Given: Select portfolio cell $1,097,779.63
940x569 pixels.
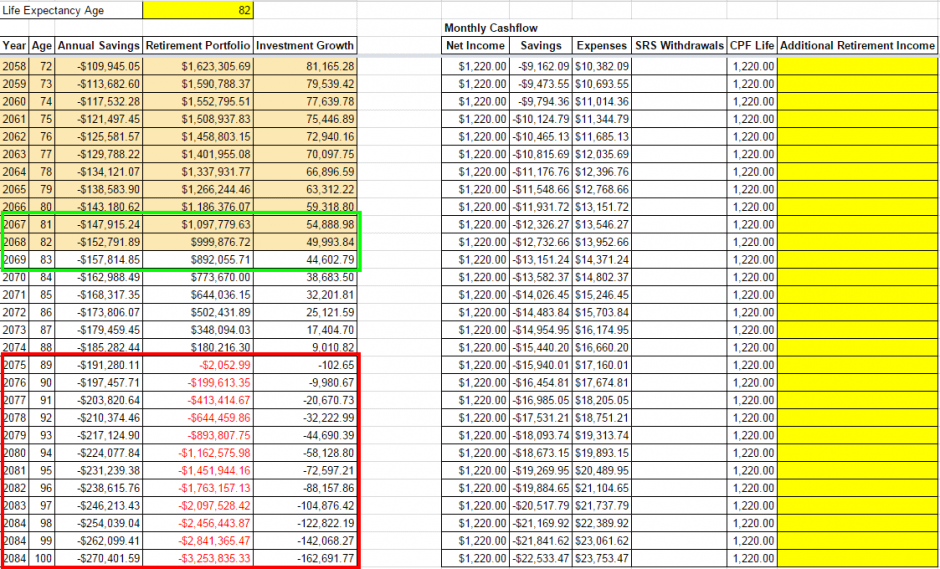Looking at the screenshot, I should pyautogui.click(x=198, y=225).
